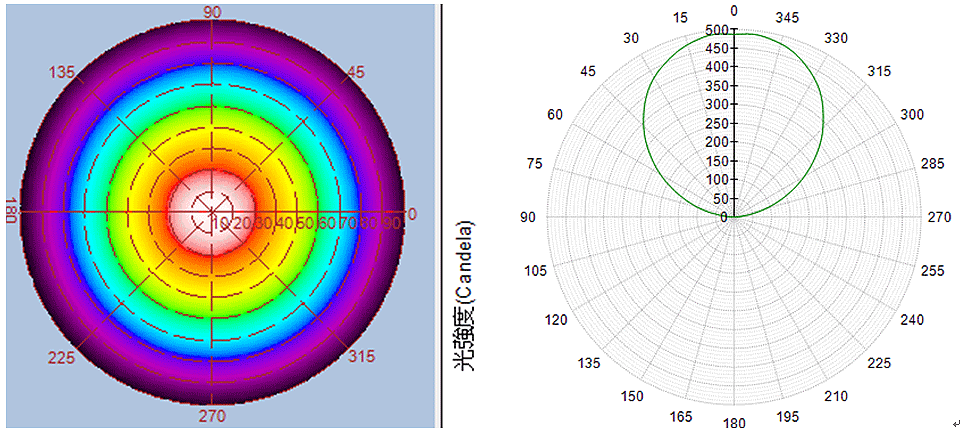The image size is (962, 436).
Task: Click the "210" angle label on polar plot
Action: coord(836,397)
